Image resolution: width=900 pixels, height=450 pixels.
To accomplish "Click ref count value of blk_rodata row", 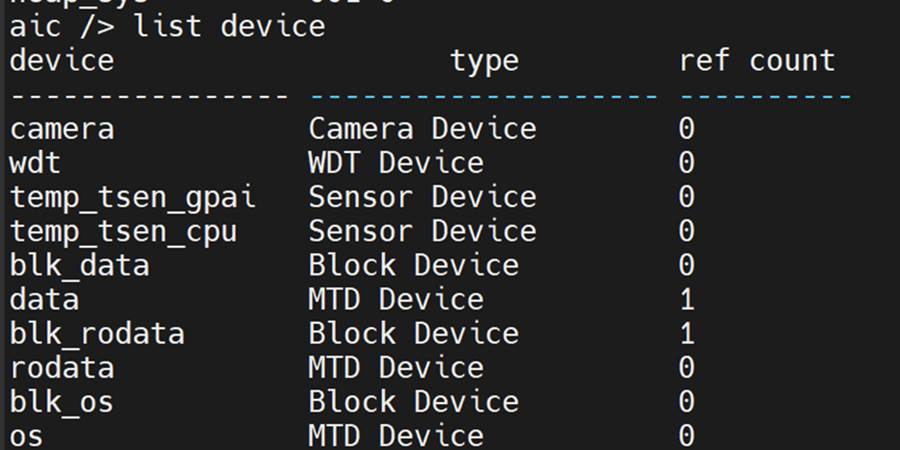I will (x=686, y=333).
